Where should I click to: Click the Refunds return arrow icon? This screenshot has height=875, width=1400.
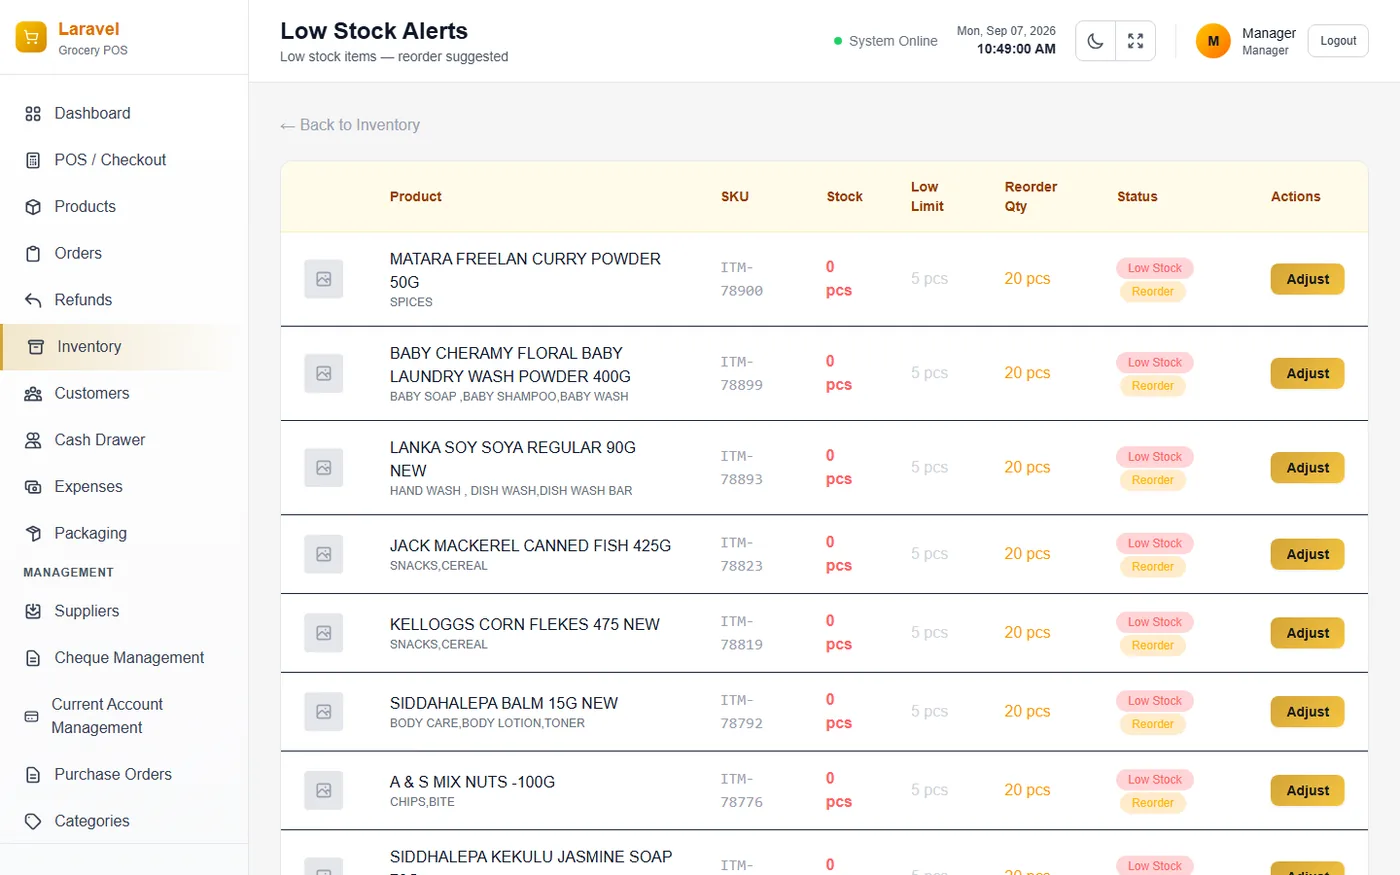pyautogui.click(x=33, y=300)
